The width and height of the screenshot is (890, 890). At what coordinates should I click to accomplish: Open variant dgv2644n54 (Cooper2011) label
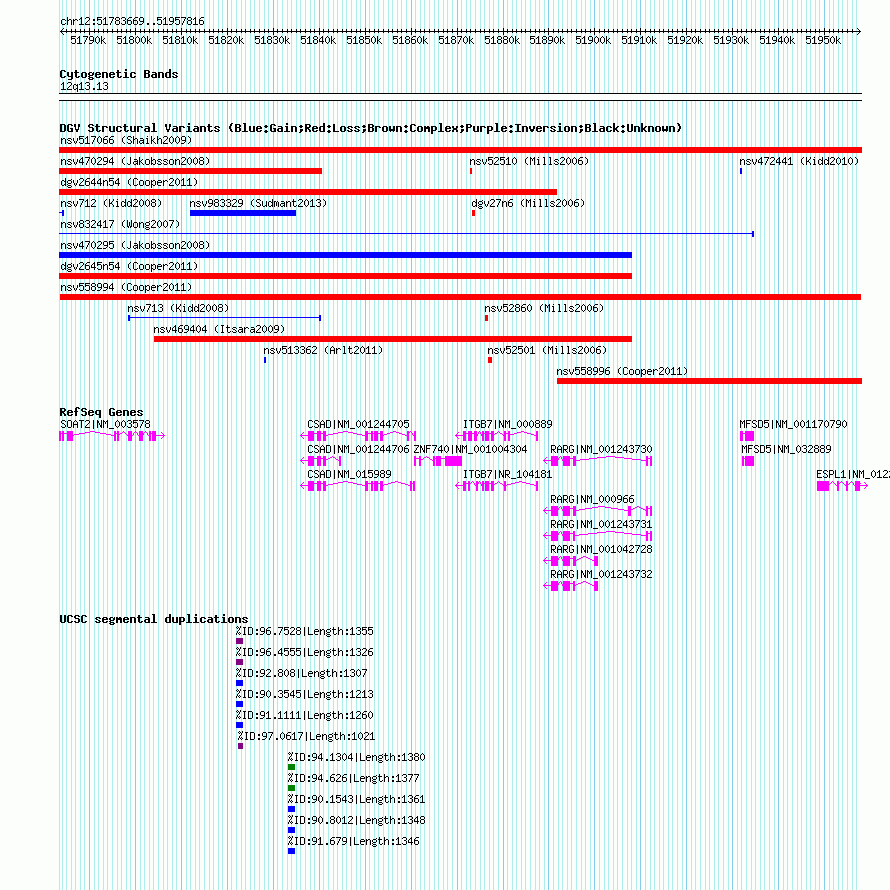point(129,182)
